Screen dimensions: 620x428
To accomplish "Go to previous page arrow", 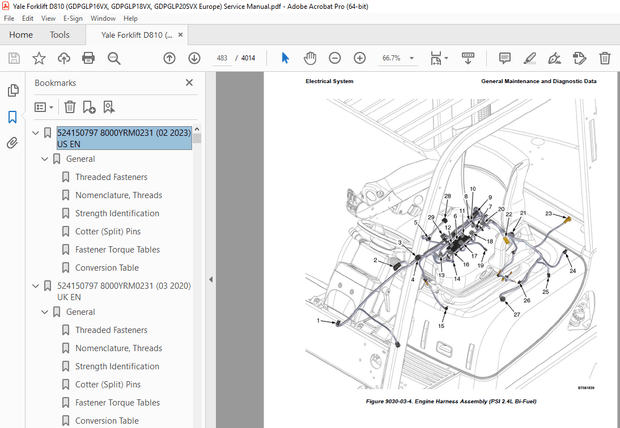I will coord(169,58).
